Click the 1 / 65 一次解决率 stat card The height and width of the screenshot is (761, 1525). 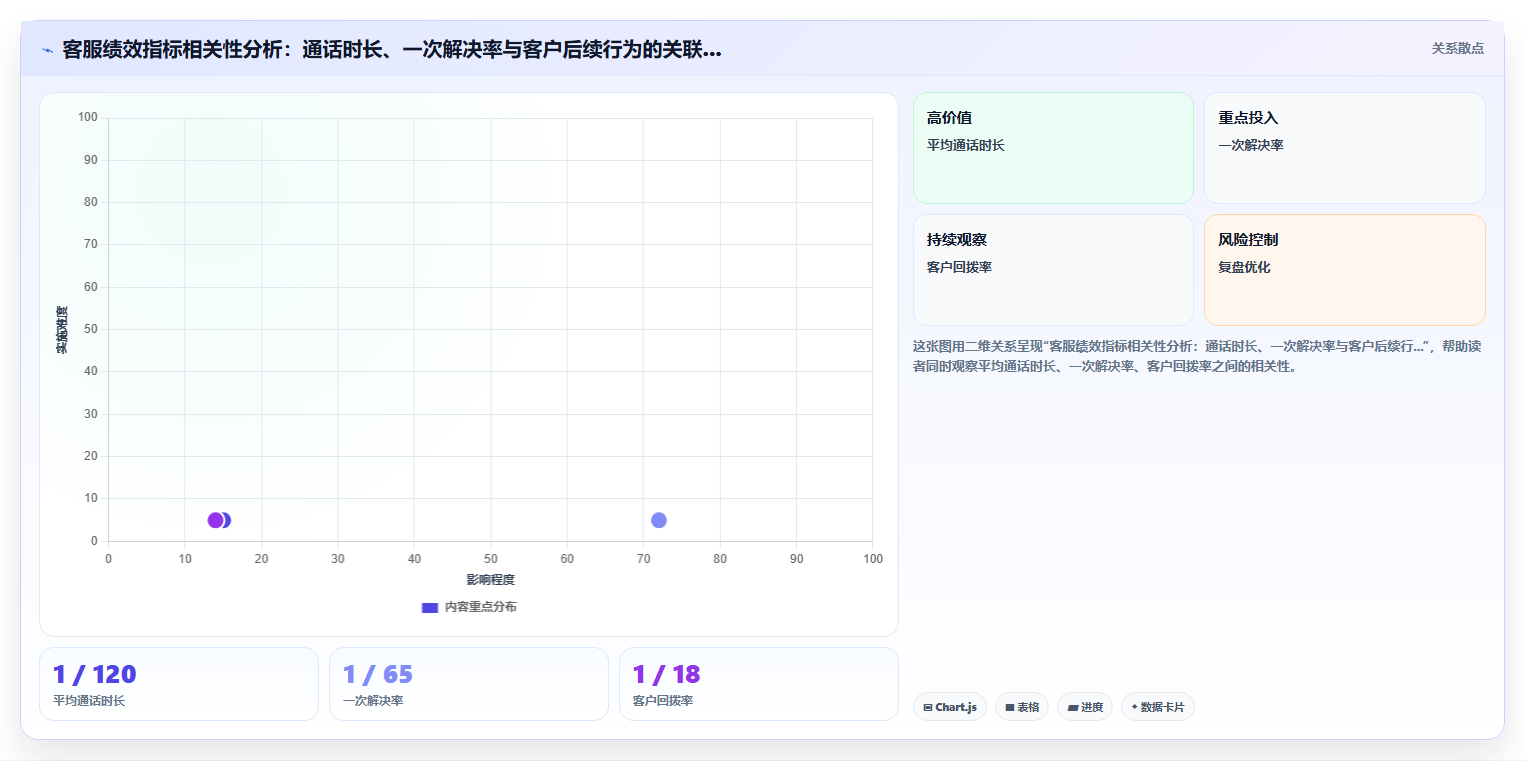469,684
